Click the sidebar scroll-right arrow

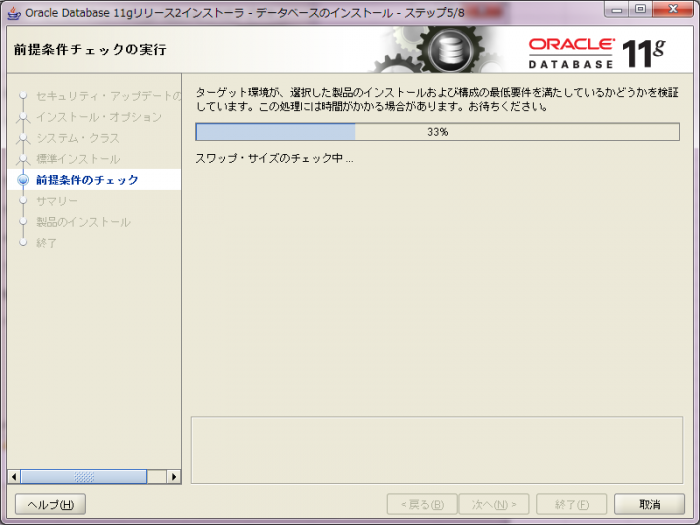click(x=174, y=477)
